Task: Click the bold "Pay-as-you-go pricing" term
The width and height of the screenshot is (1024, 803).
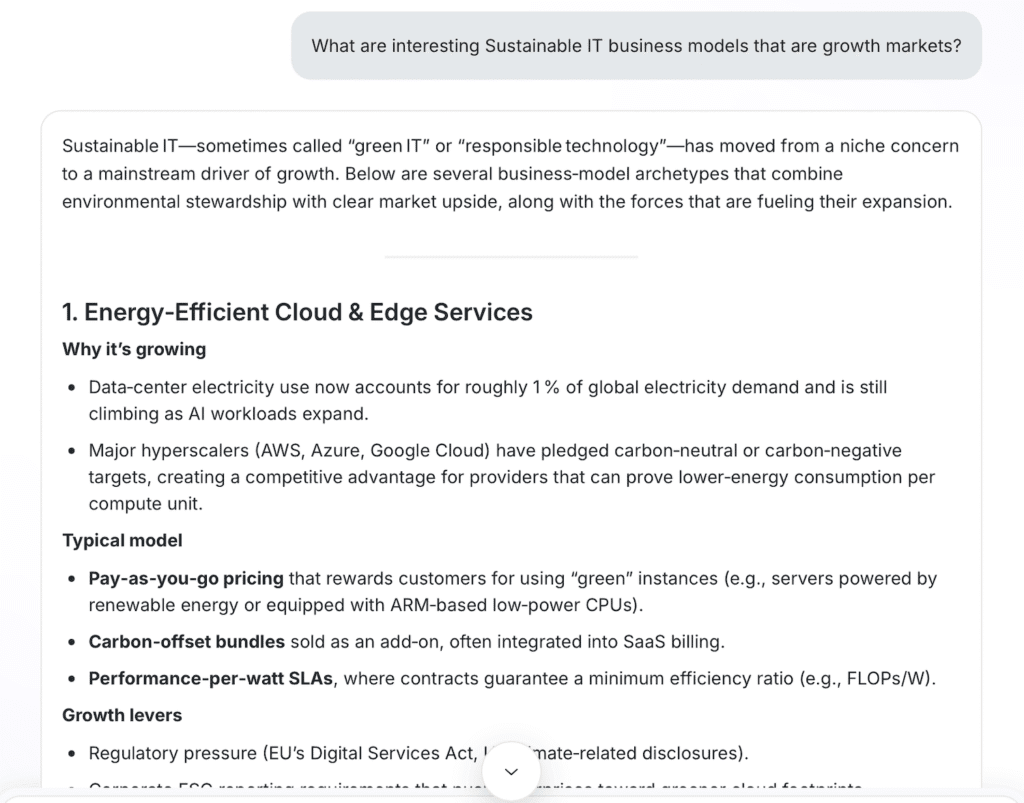Action: pos(186,578)
